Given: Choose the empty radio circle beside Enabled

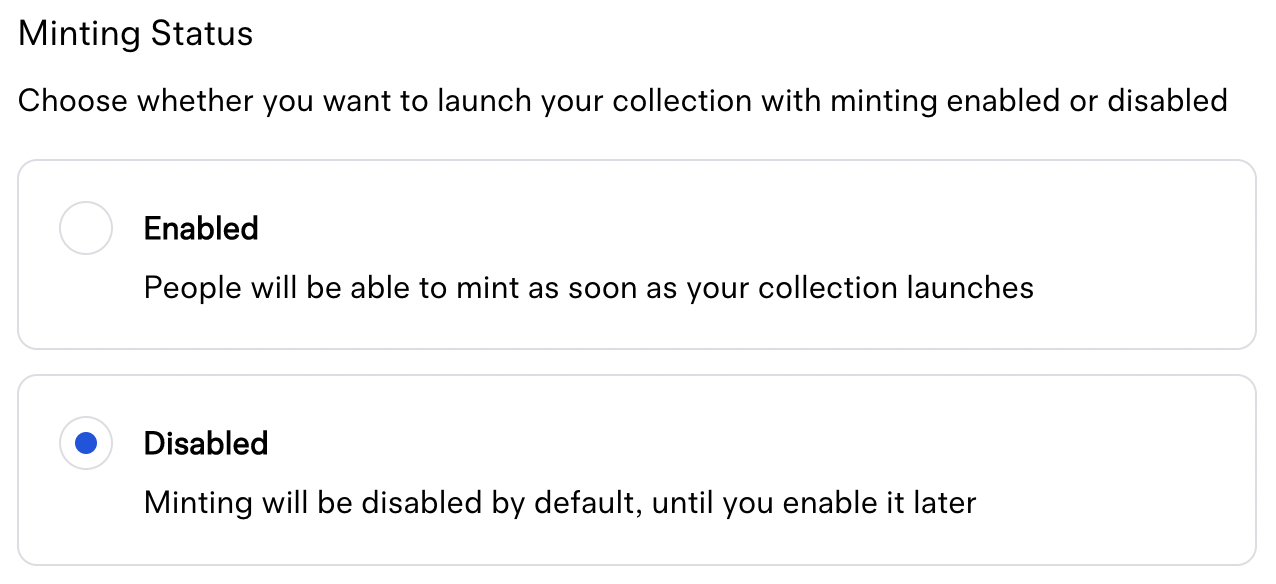Looking at the screenshot, I should pyautogui.click(x=86, y=229).
